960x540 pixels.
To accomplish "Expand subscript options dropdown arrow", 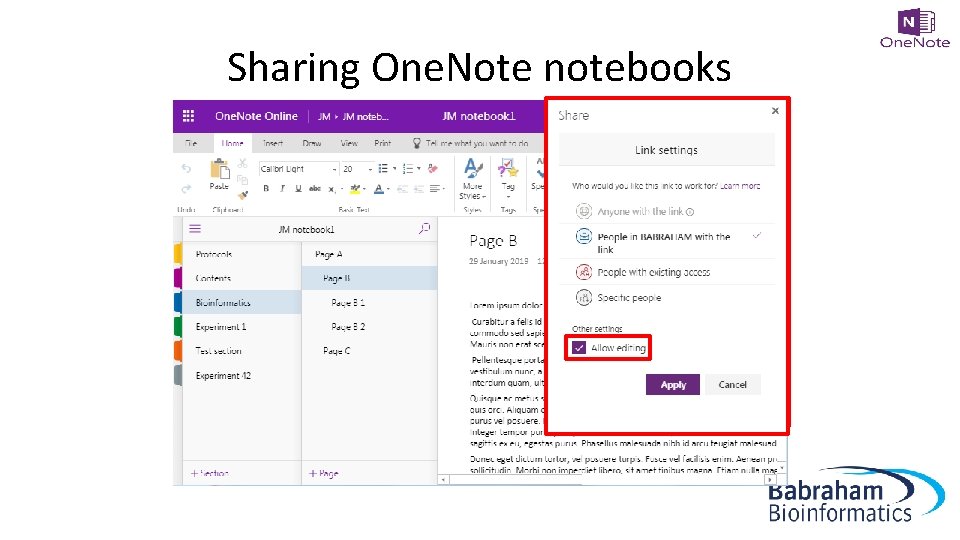I will 340,189.
